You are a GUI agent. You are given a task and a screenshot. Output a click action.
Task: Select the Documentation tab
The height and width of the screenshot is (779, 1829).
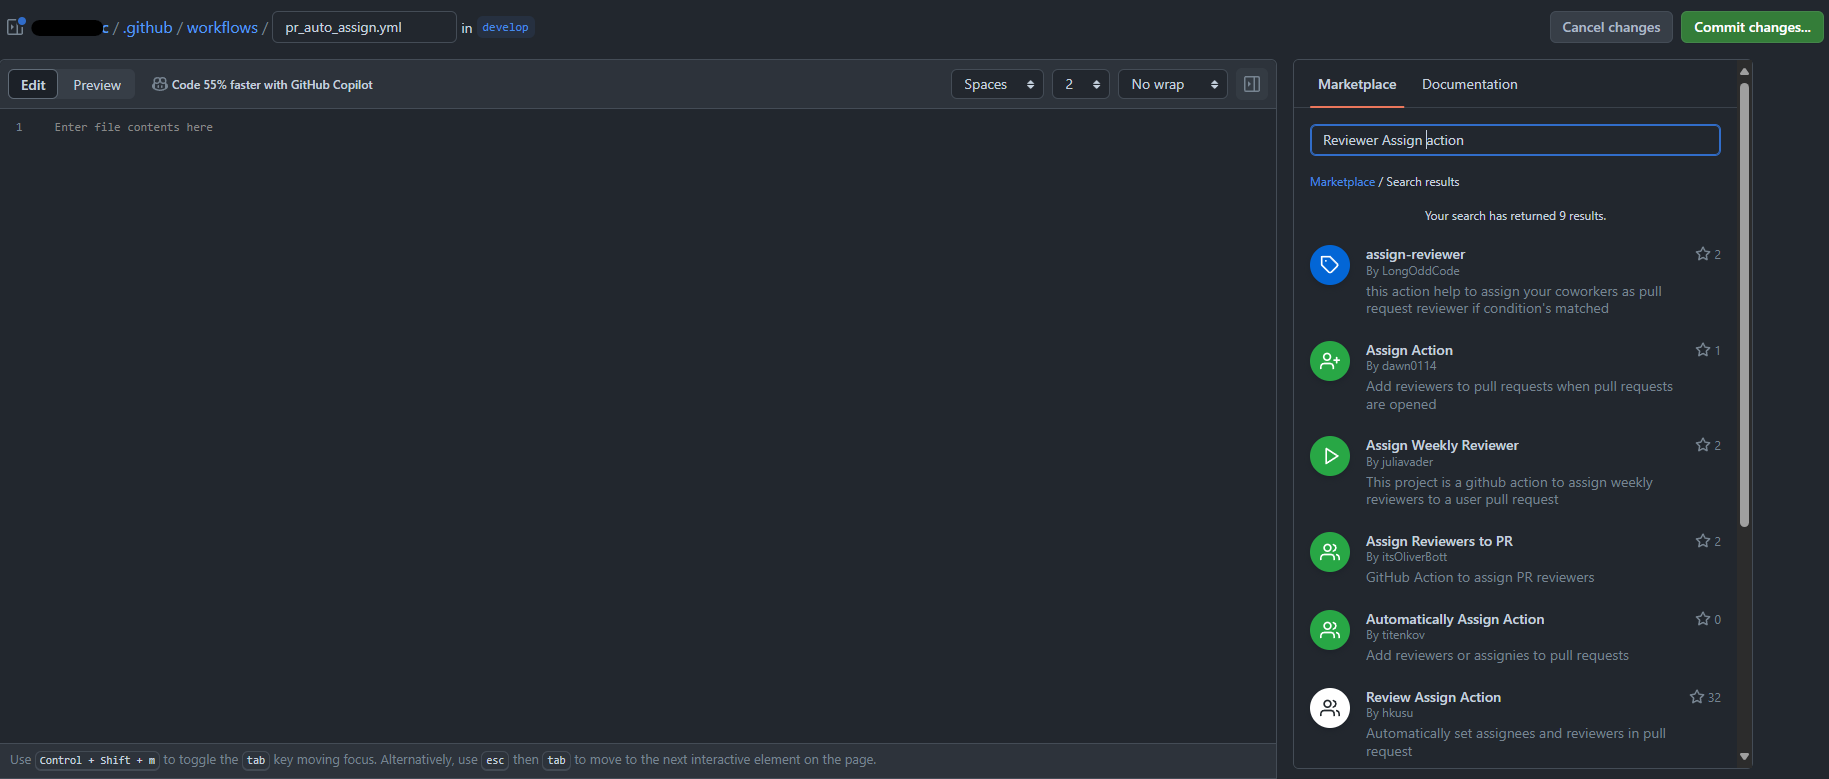click(1469, 84)
